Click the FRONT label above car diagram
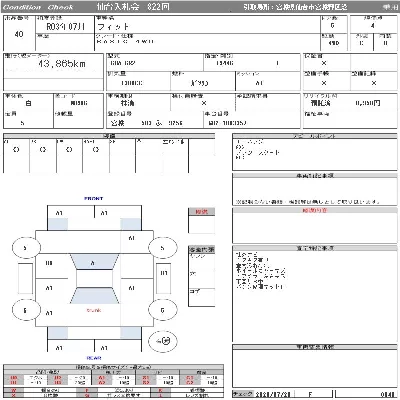Screen dimensions: 400x400 [94, 198]
